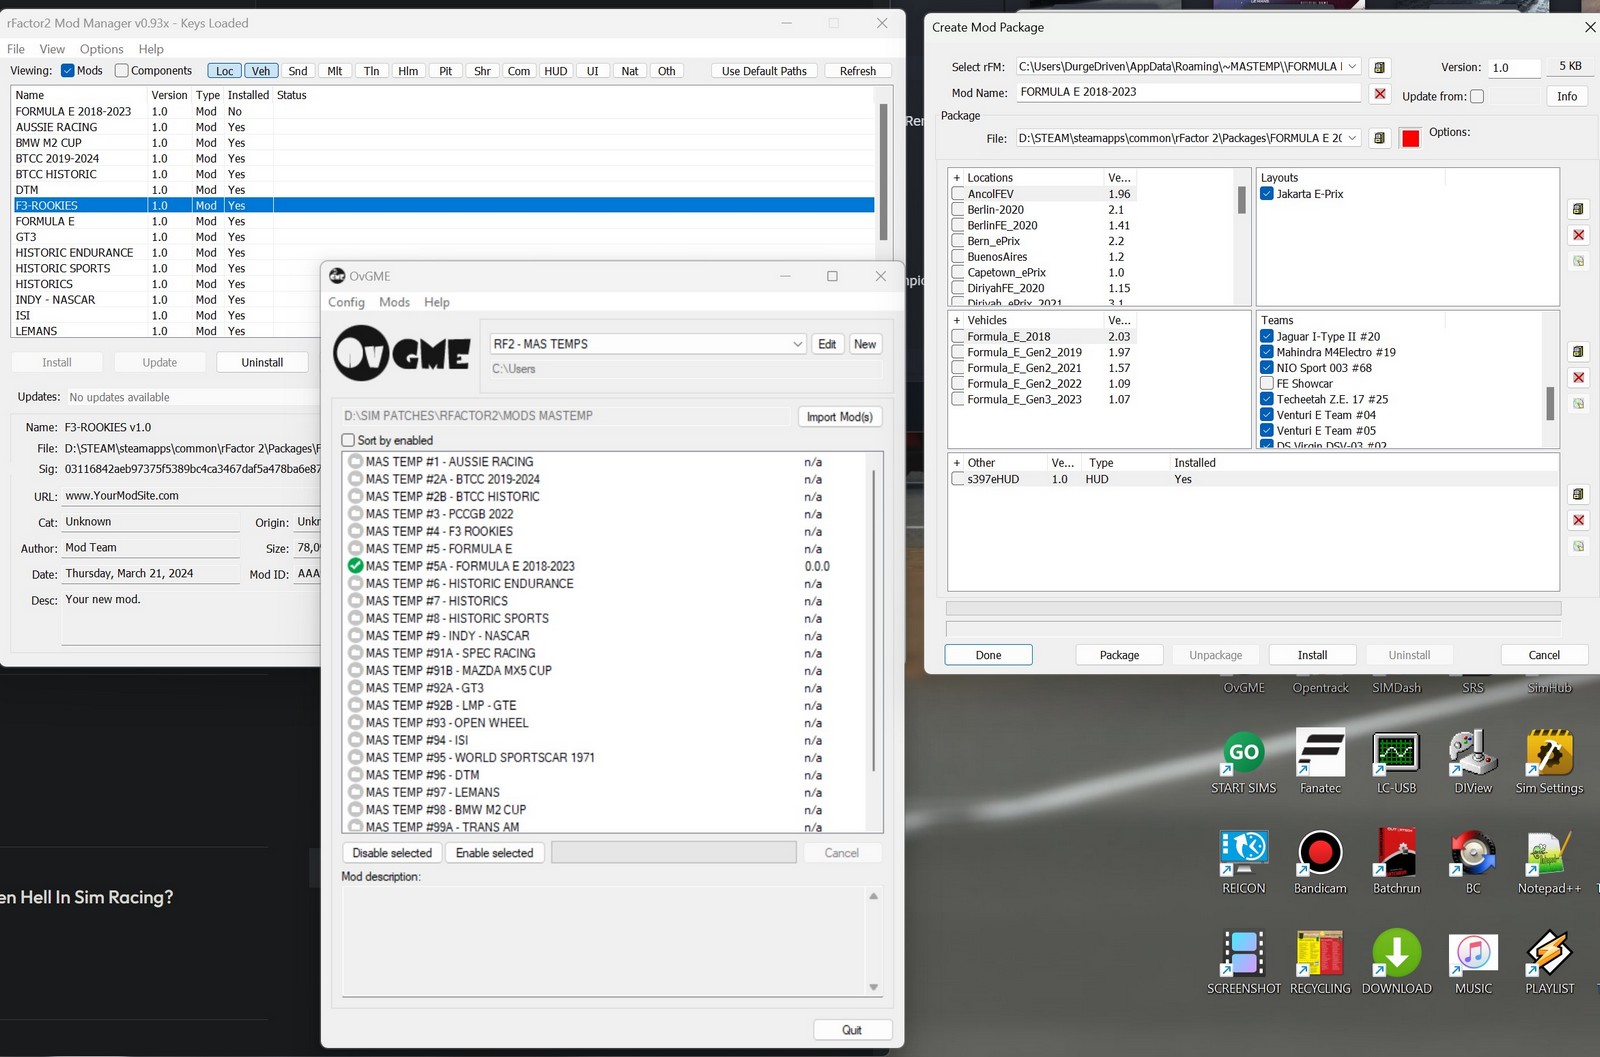Open the Options menu in Mod Manager
The width and height of the screenshot is (1600, 1057).
pos(101,49)
